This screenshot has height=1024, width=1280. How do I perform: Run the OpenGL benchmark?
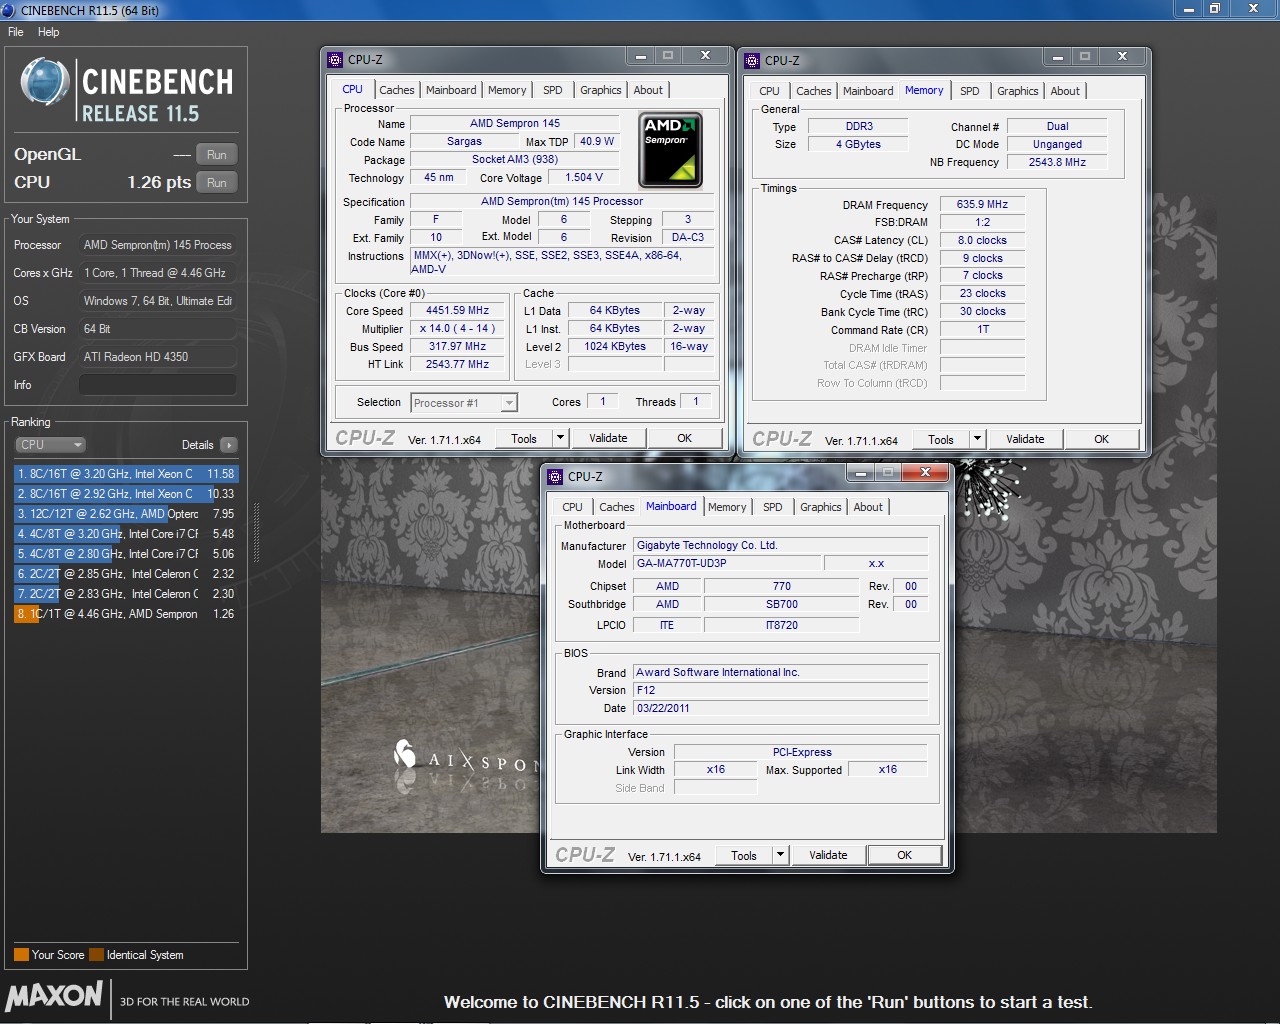click(x=217, y=155)
